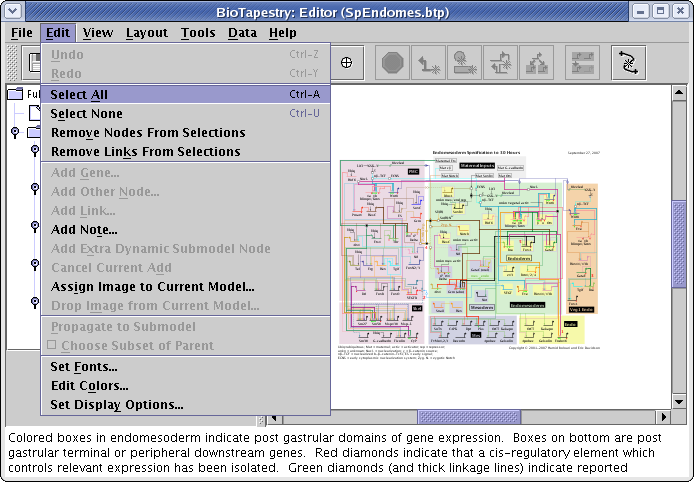Image resolution: width=694 pixels, height=482 pixels.
Task: Click the vertical scrollbar down arrow
Action: [x=679, y=401]
